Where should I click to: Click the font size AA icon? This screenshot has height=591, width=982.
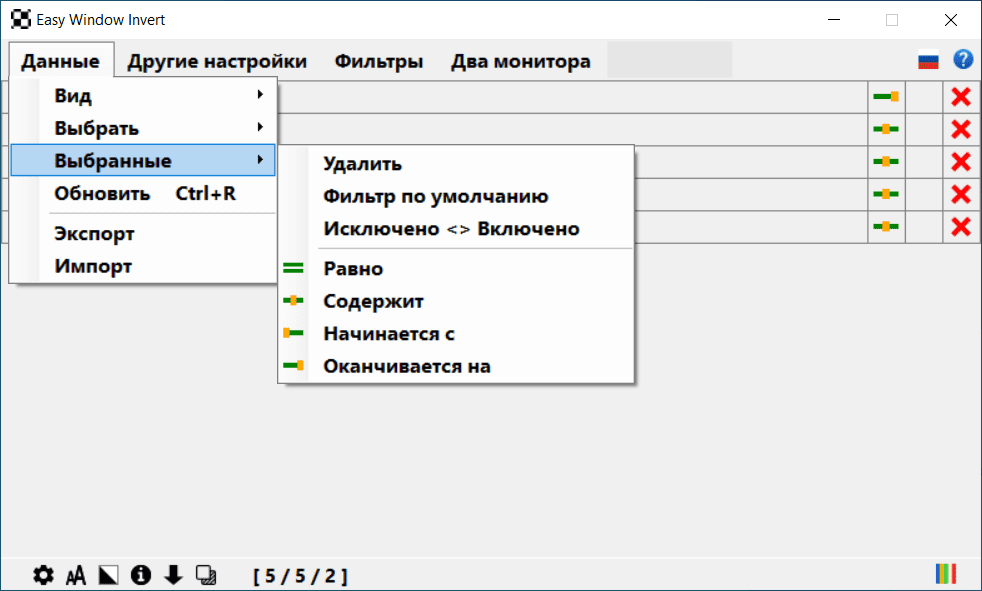pos(76,575)
